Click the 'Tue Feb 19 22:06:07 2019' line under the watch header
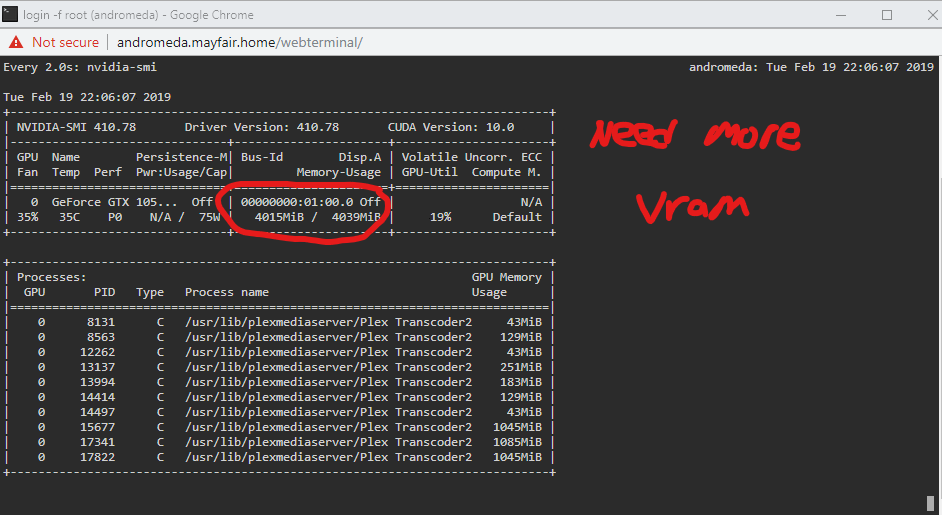The width and height of the screenshot is (942, 515). 87,97
